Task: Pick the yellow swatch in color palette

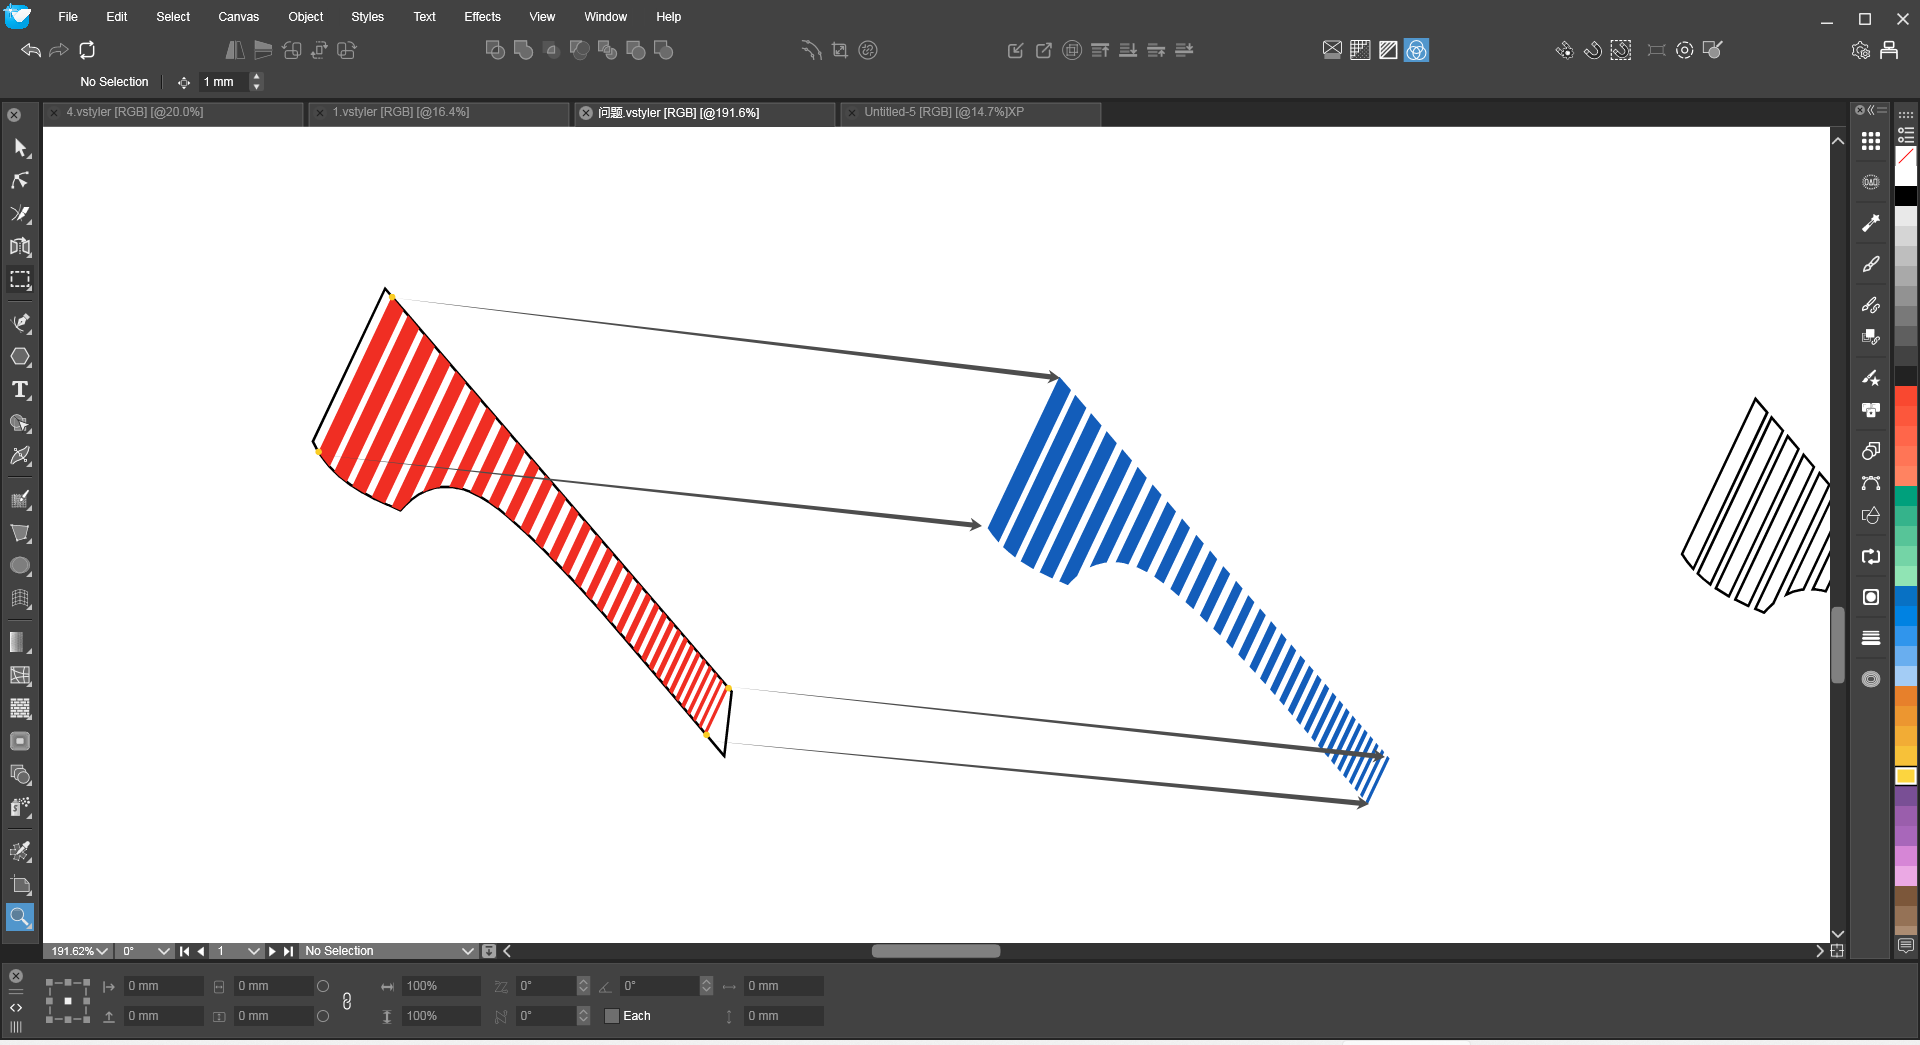Action: [x=1906, y=776]
